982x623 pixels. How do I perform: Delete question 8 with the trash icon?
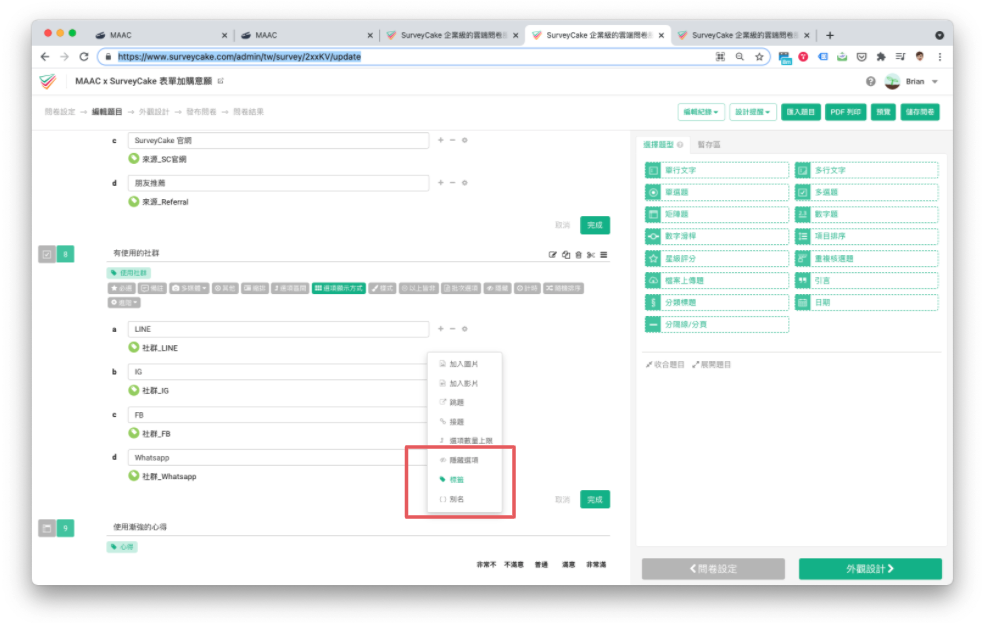click(x=579, y=255)
